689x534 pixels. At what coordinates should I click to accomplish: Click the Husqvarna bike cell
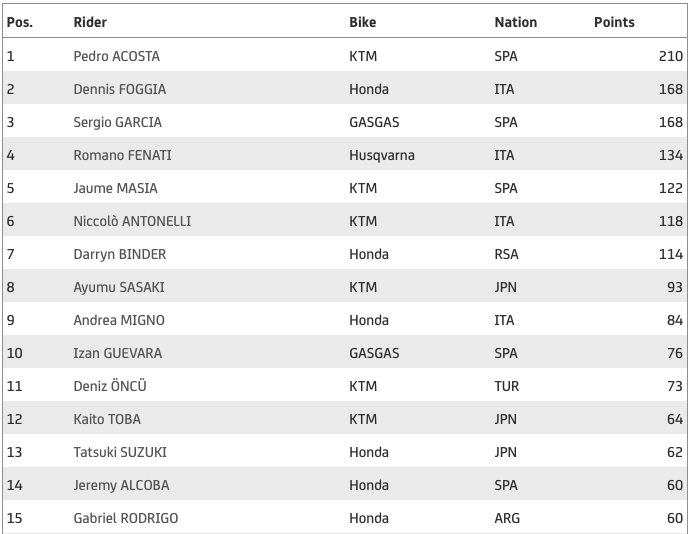click(381, 155)
